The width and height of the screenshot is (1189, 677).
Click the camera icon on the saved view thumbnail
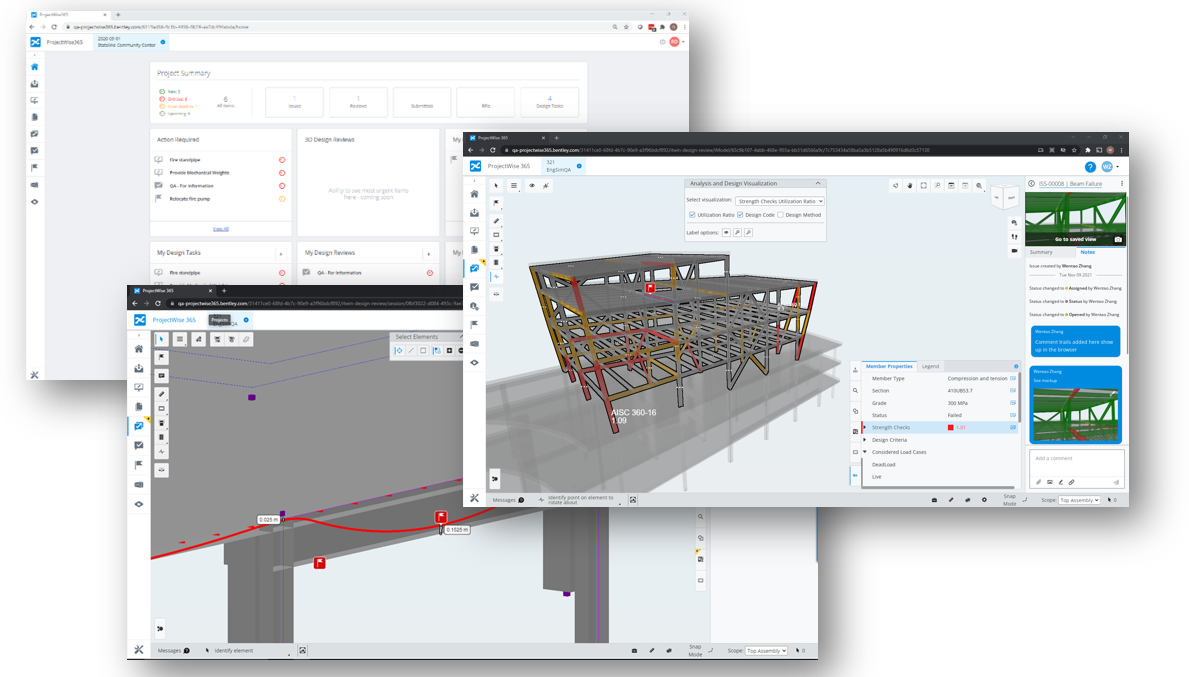(x=1118, y=240)
